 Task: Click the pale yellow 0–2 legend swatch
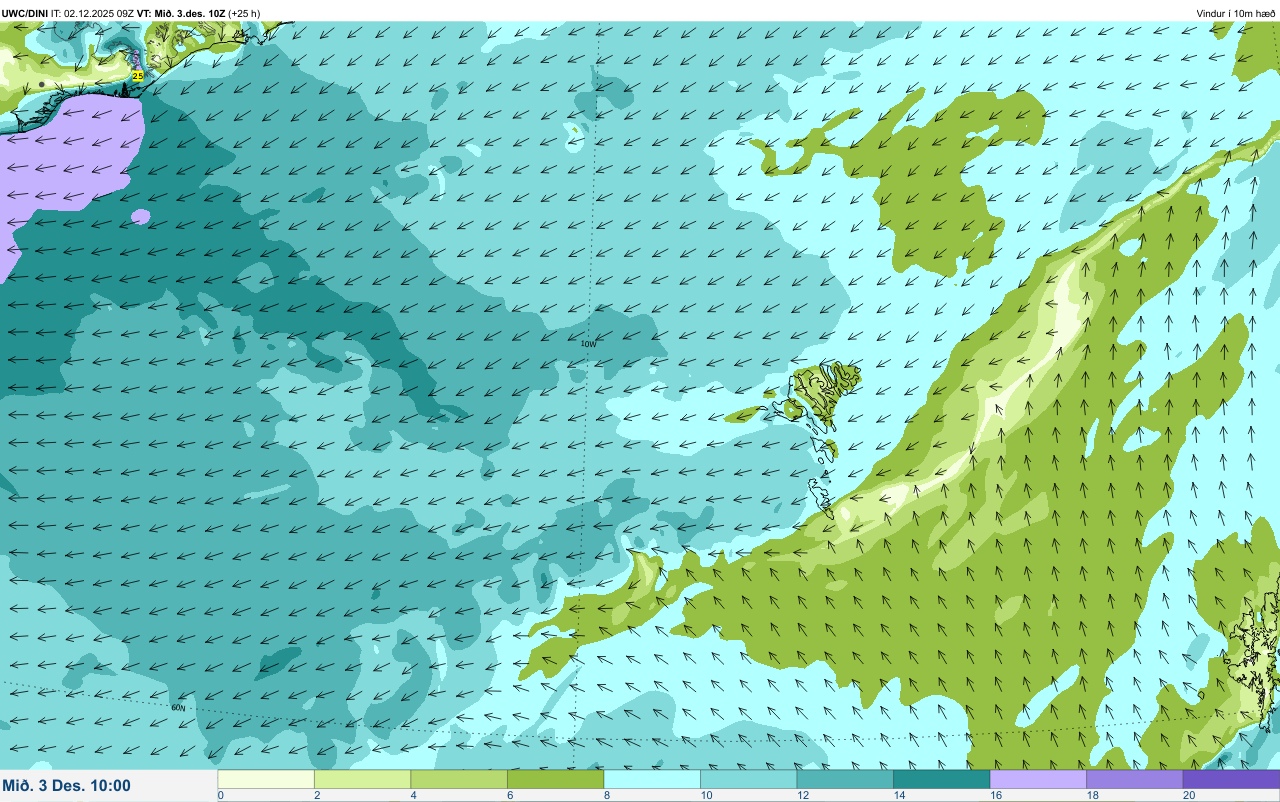(266, 779)
